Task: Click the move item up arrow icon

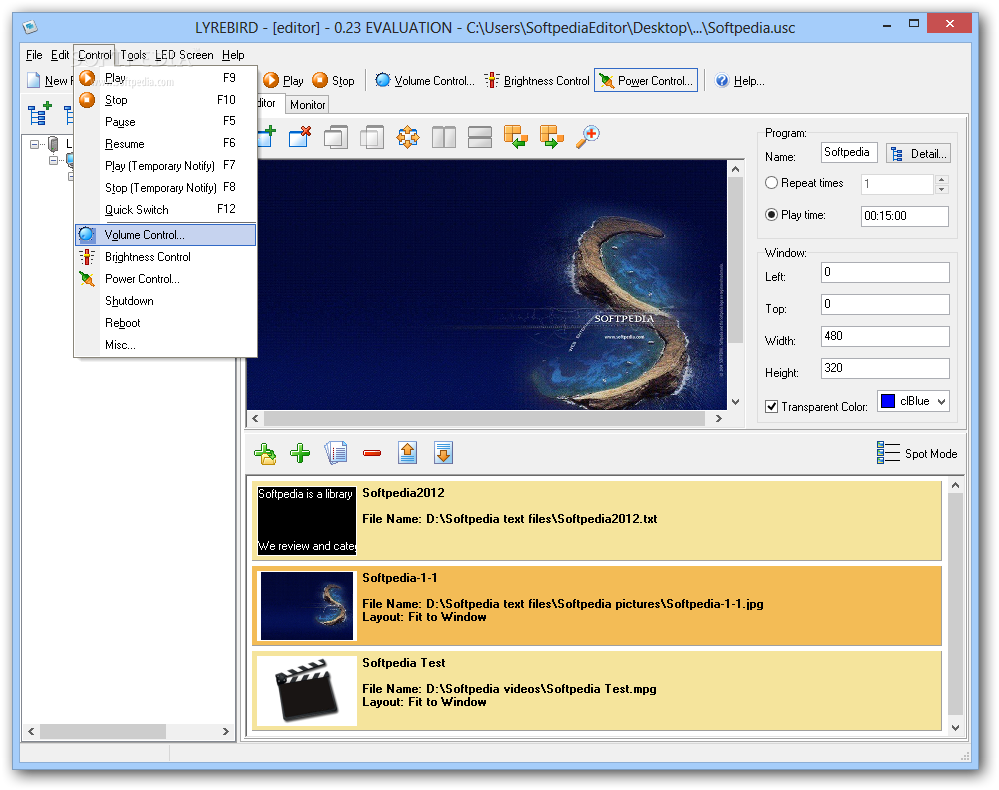Action: point(408,453)
